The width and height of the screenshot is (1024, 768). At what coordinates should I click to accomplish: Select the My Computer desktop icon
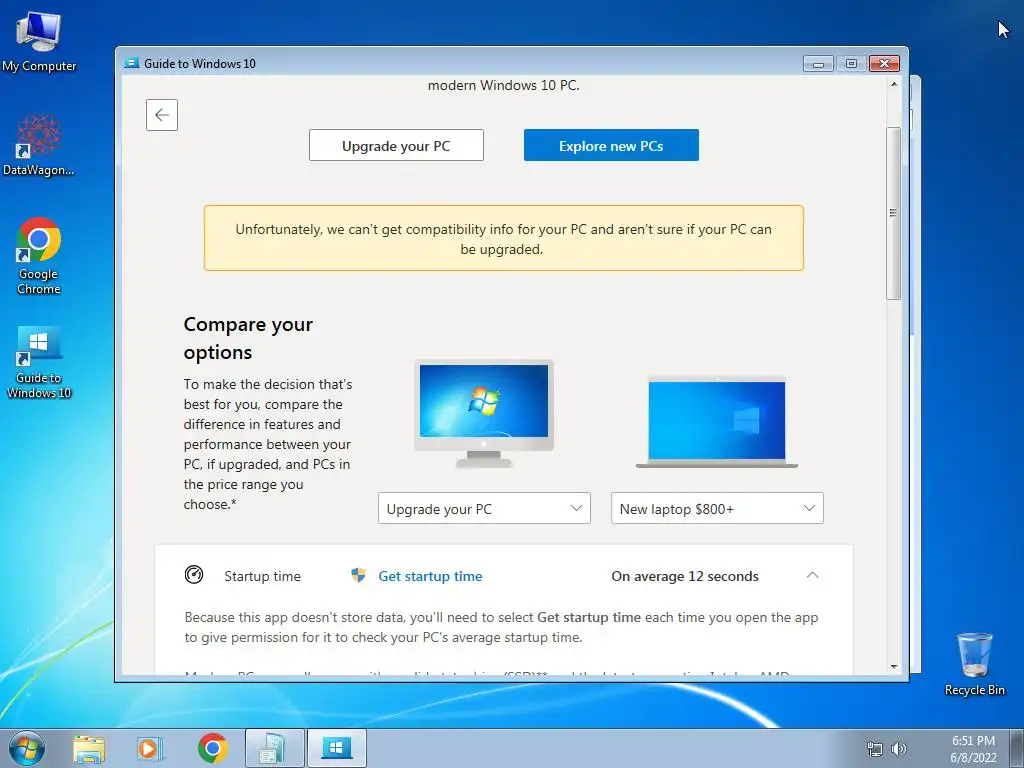39,40
